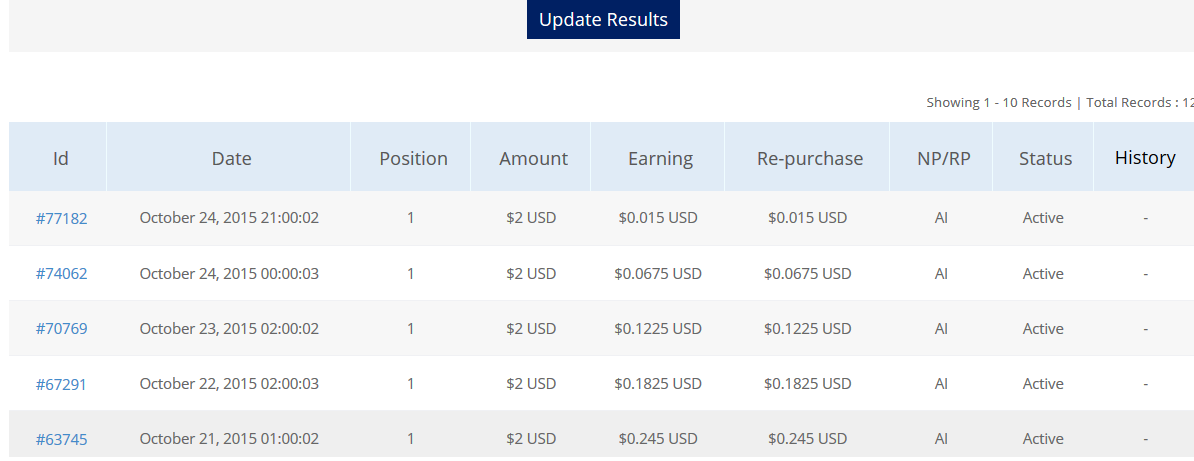The height and width of the screenshot is (461, 1194).
Task: Open record link #70769
Action: 61,329
